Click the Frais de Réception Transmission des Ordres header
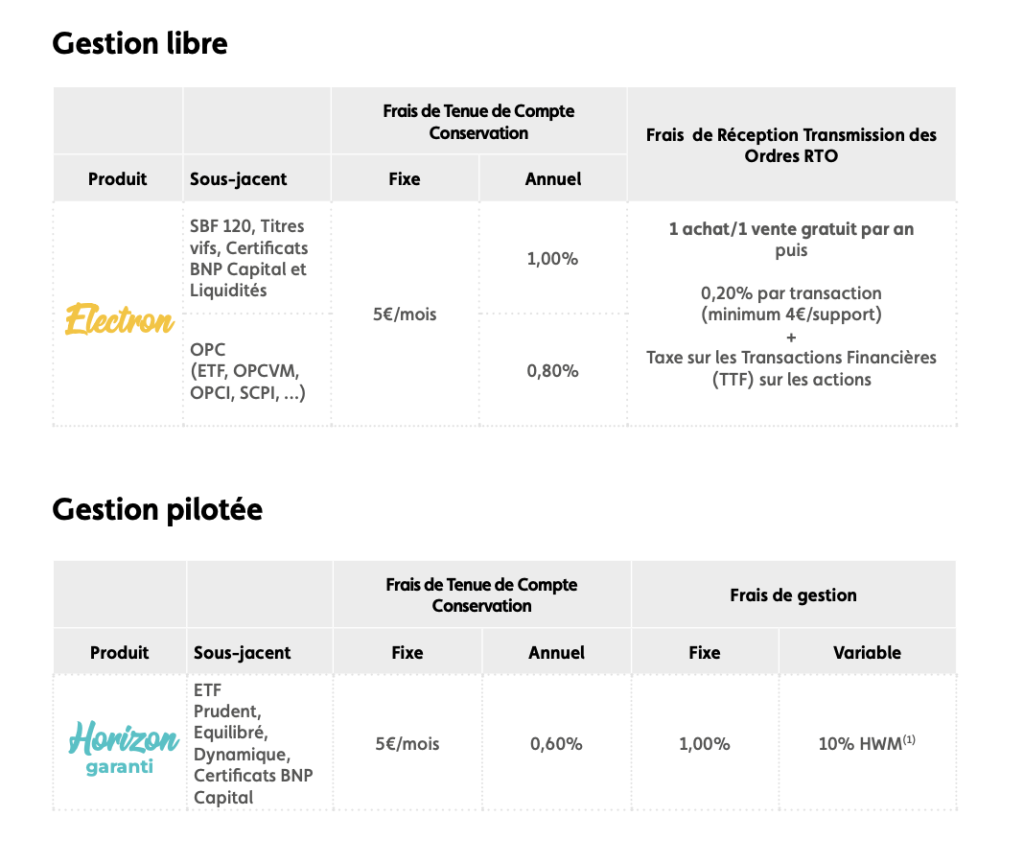The image size is (1024, 863). point(791,145)
